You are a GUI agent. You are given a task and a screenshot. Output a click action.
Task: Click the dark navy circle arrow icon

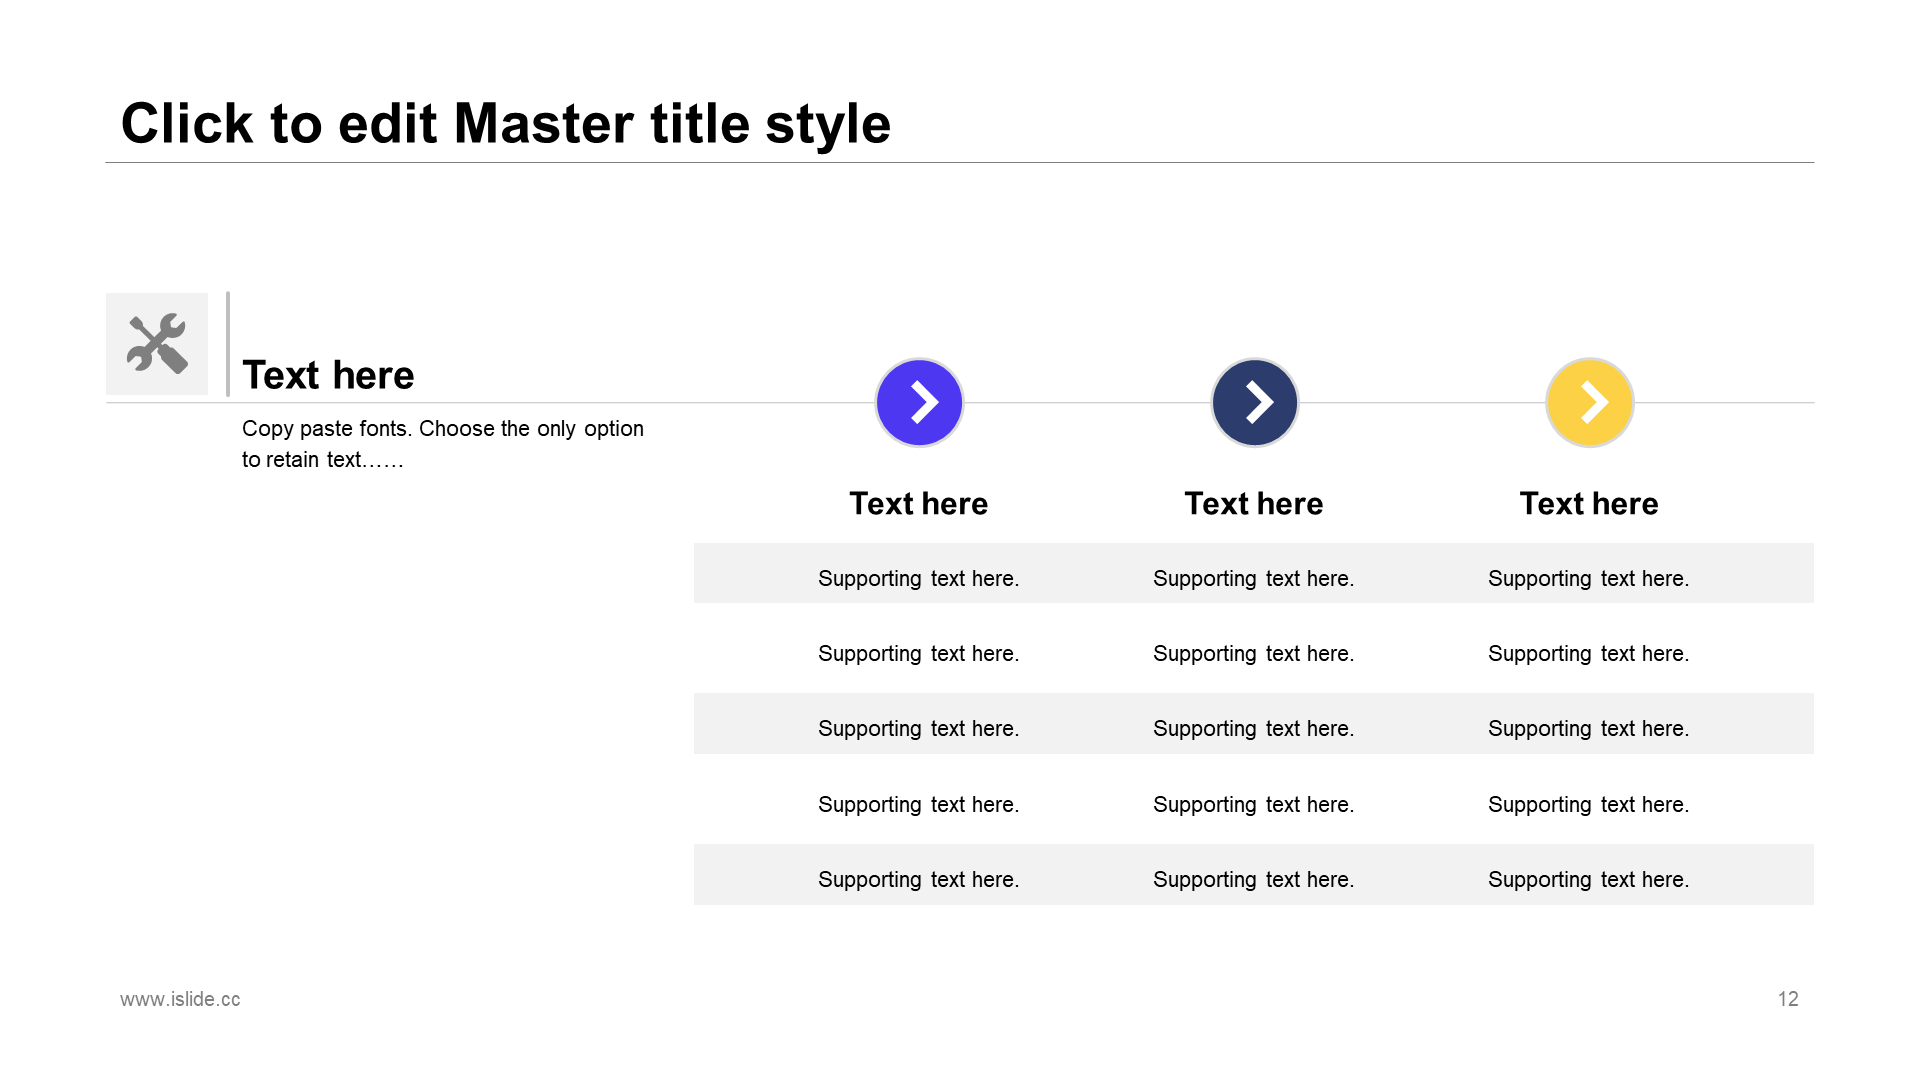click(1254, 403)
